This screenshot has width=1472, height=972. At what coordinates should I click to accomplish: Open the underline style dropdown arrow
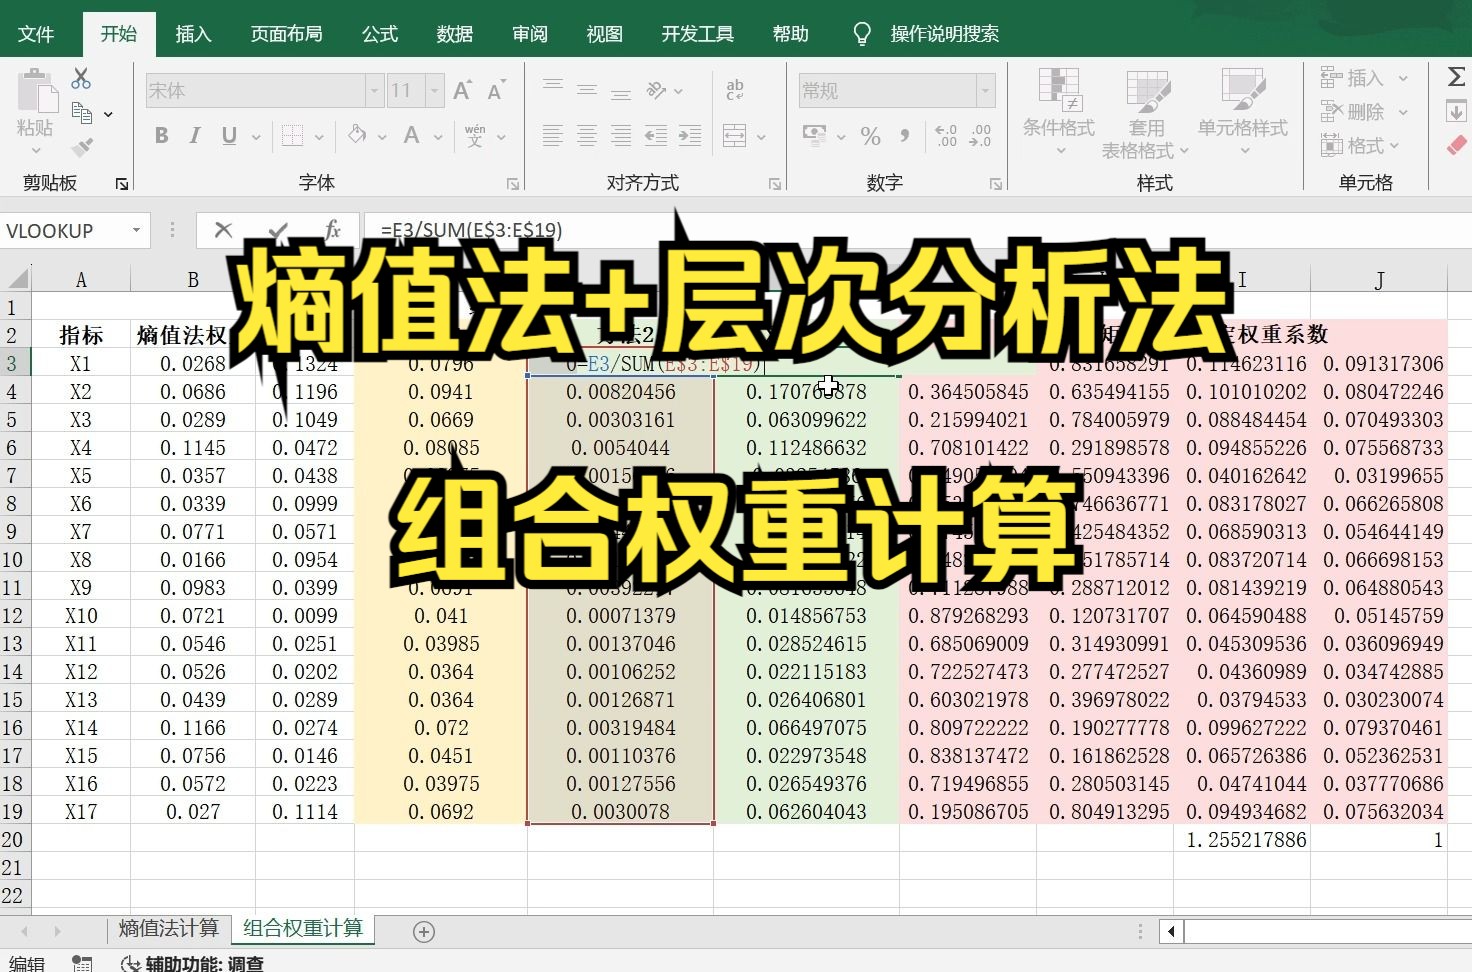[x=256, y=137]
